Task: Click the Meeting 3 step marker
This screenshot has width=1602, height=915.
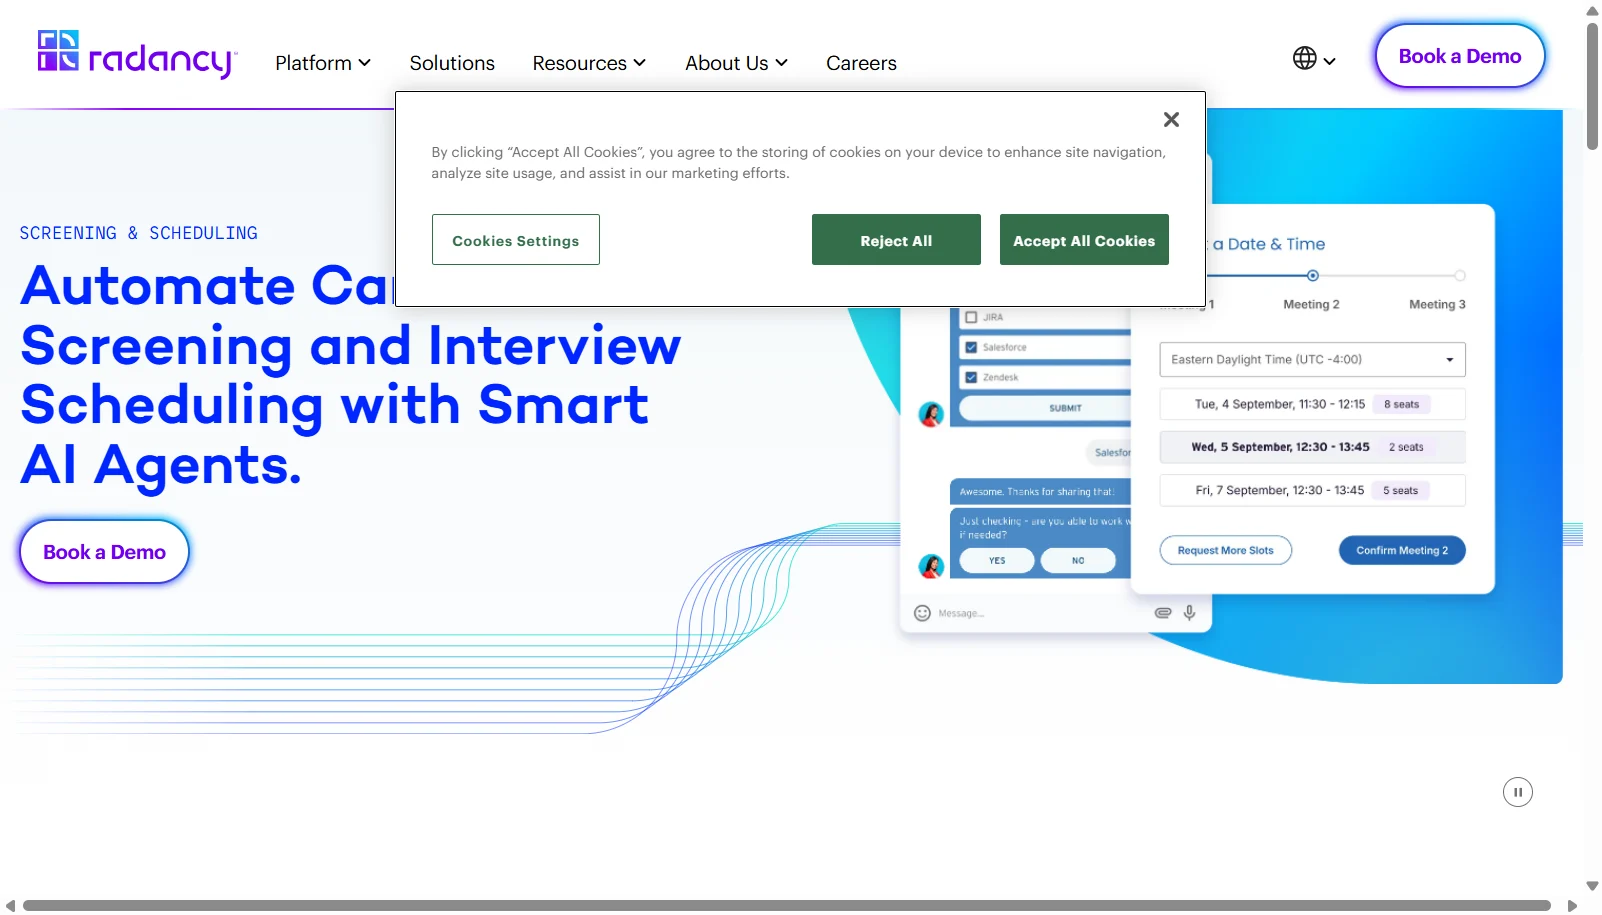Action: pyautogui.click(x=1459, y=275)
